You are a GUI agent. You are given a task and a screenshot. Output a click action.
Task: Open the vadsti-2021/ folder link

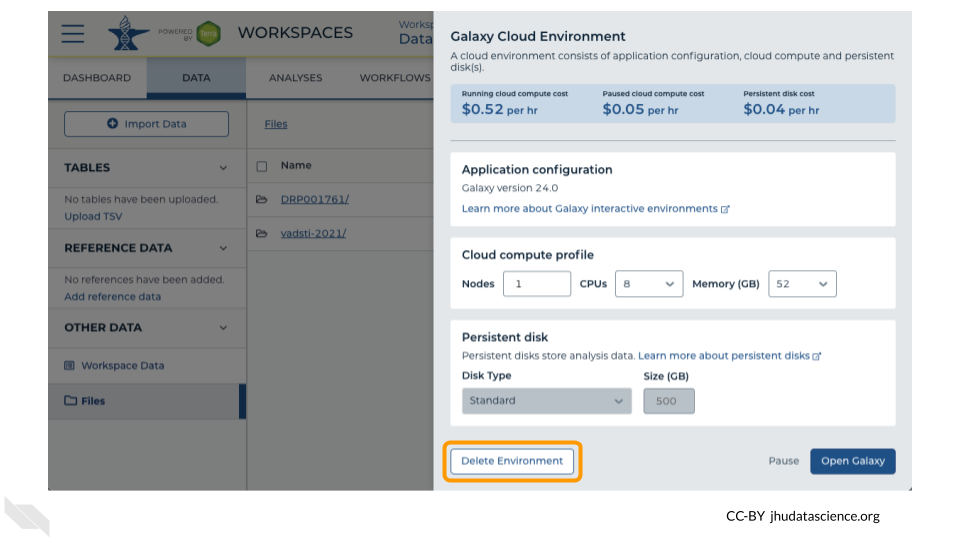pyautogui.click(x=313, y=234)
